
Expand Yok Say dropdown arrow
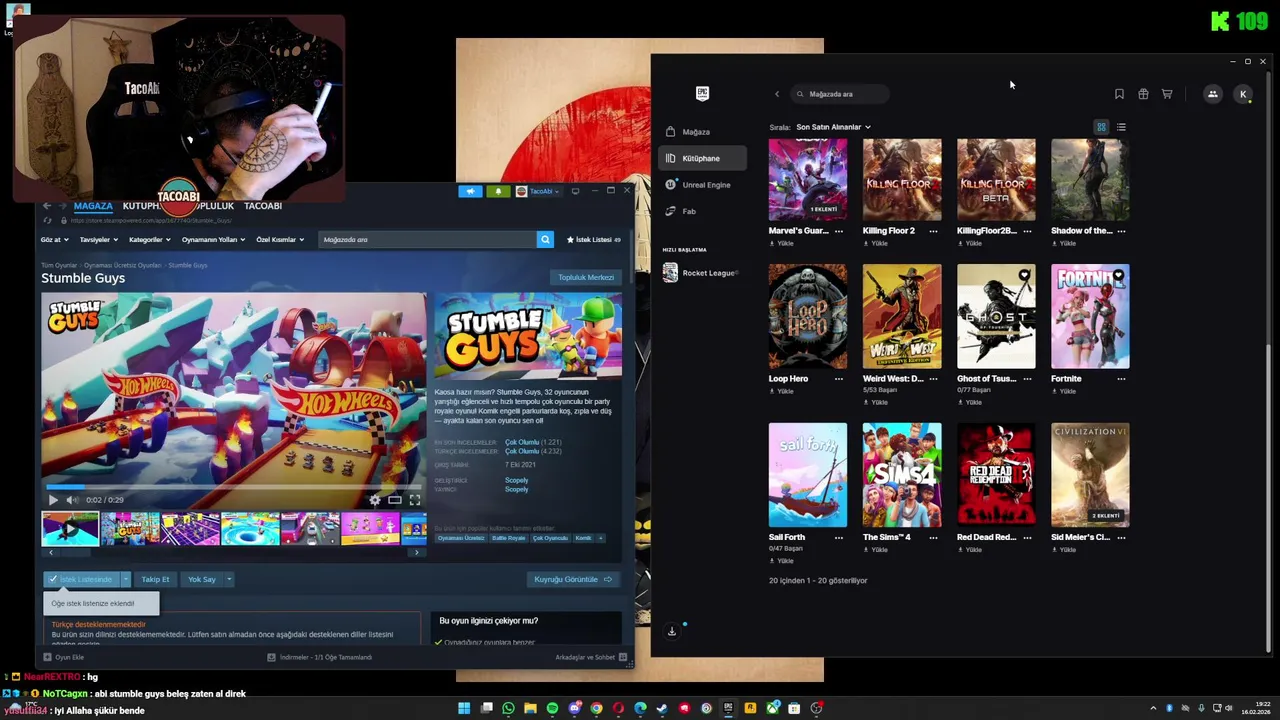coord(229,579)
